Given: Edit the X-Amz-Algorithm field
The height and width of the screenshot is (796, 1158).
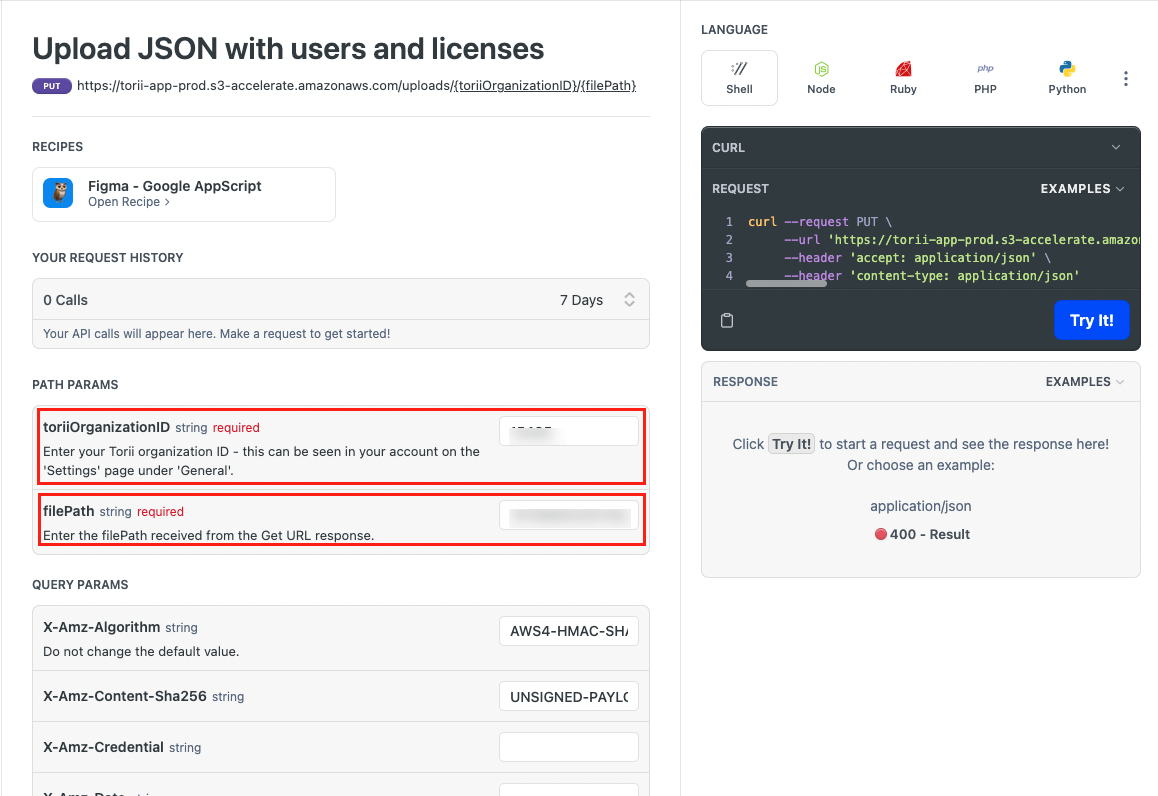Looking at the screenshot, I should (569, 631).
